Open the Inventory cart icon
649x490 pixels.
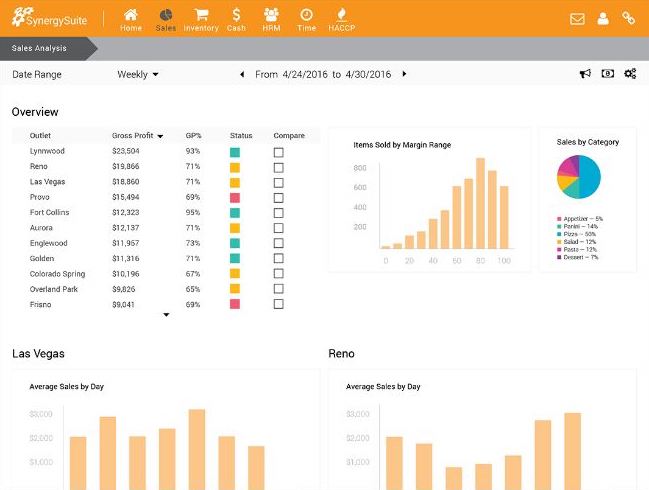coord(200,18)
